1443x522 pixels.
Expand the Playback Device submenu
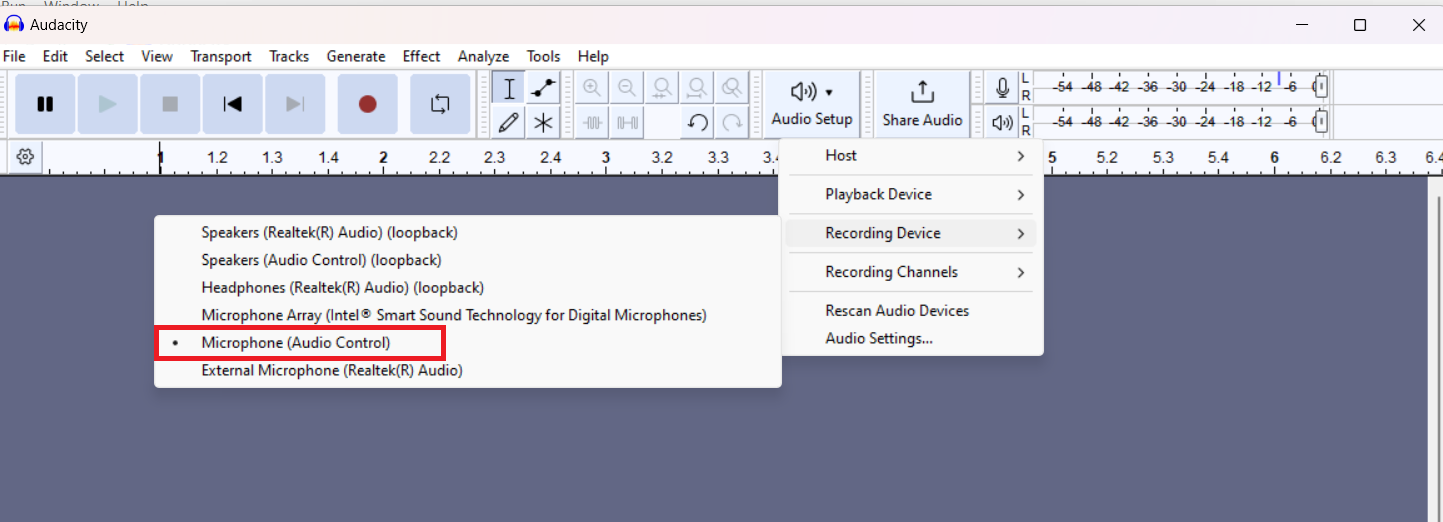(910, 194)
